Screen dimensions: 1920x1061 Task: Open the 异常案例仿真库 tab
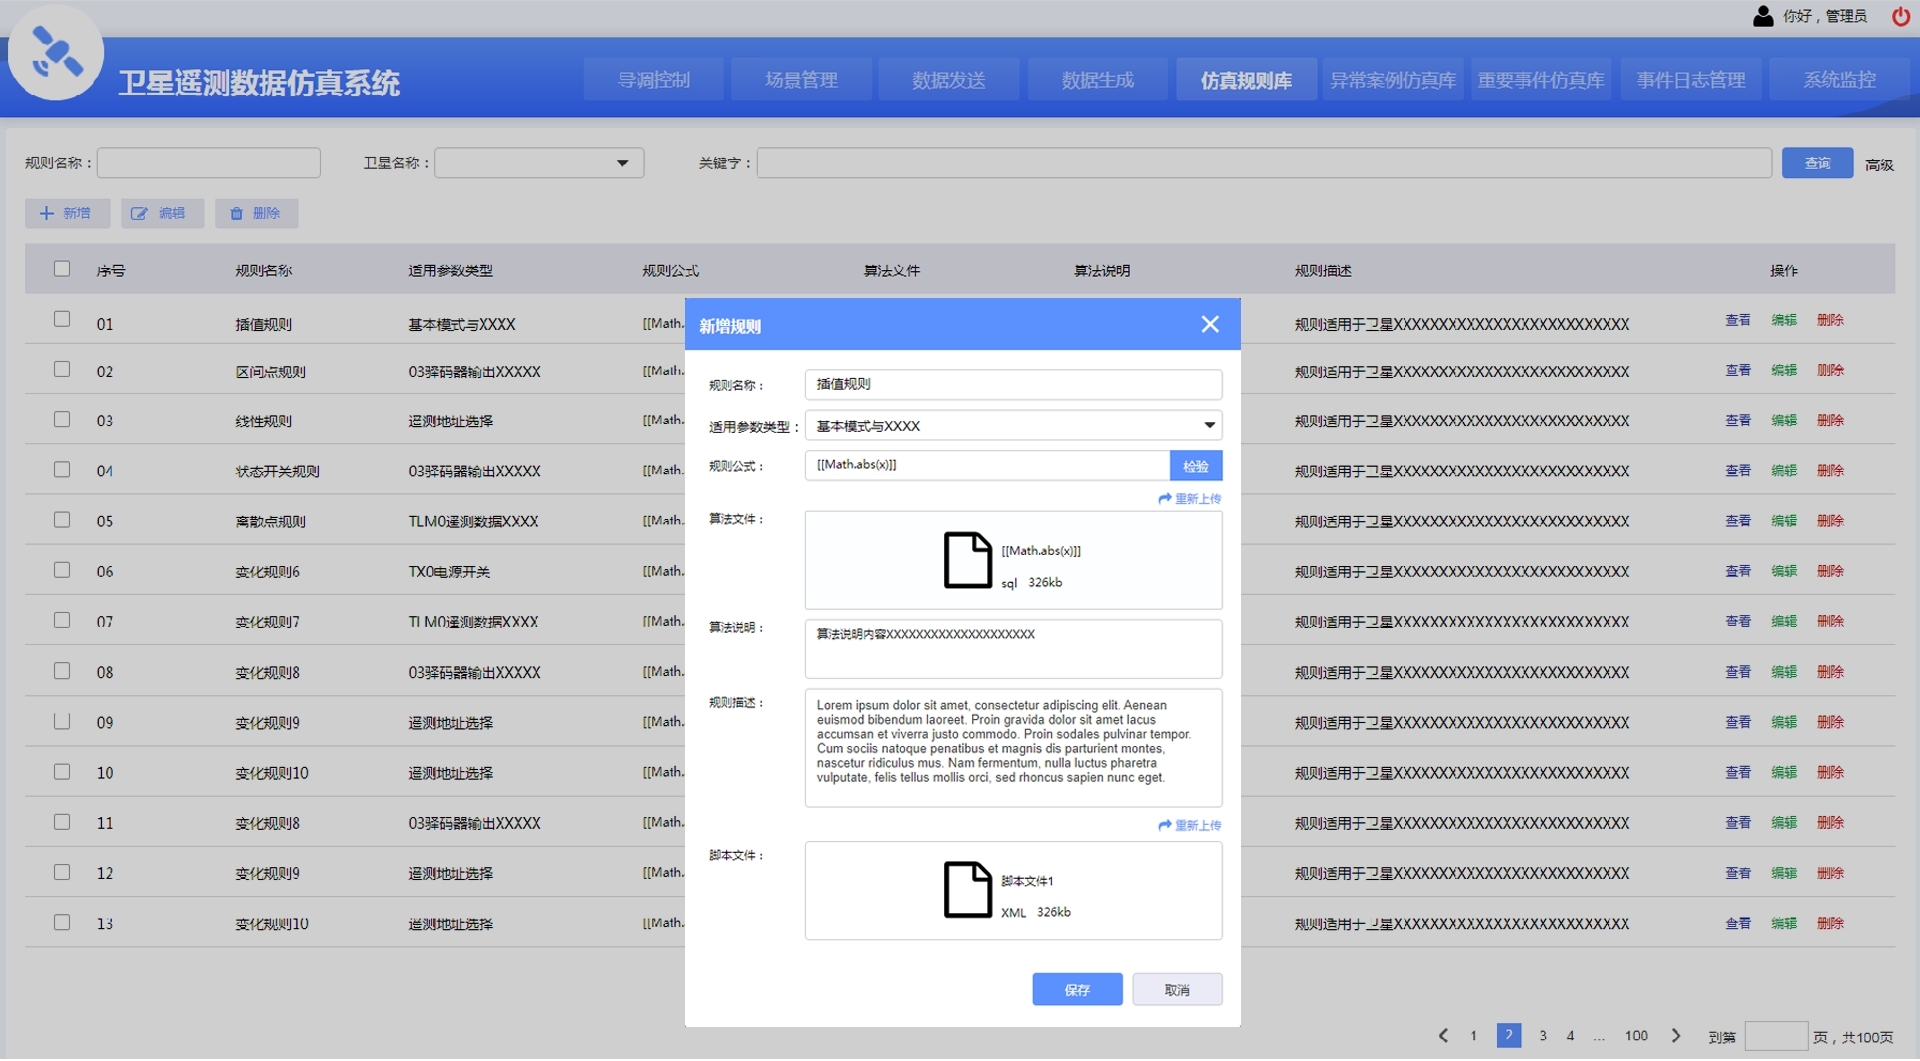coord(1393,80)
